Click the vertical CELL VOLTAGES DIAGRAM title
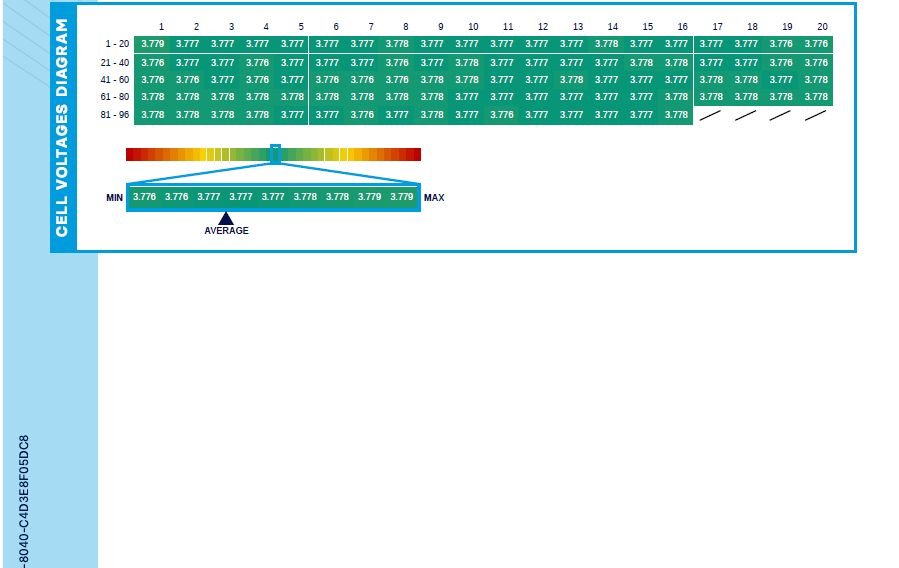Viewport: 899px width, 568px height. point(62,128)
